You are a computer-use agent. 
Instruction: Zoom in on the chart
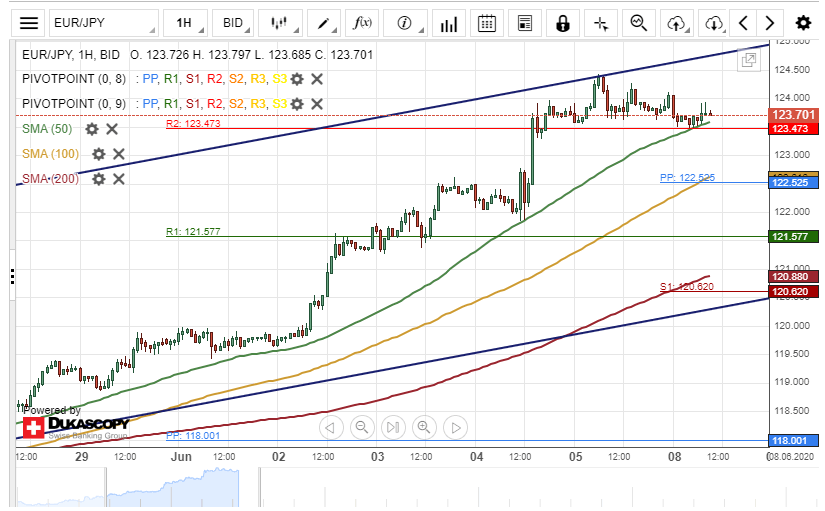(423, 428)
